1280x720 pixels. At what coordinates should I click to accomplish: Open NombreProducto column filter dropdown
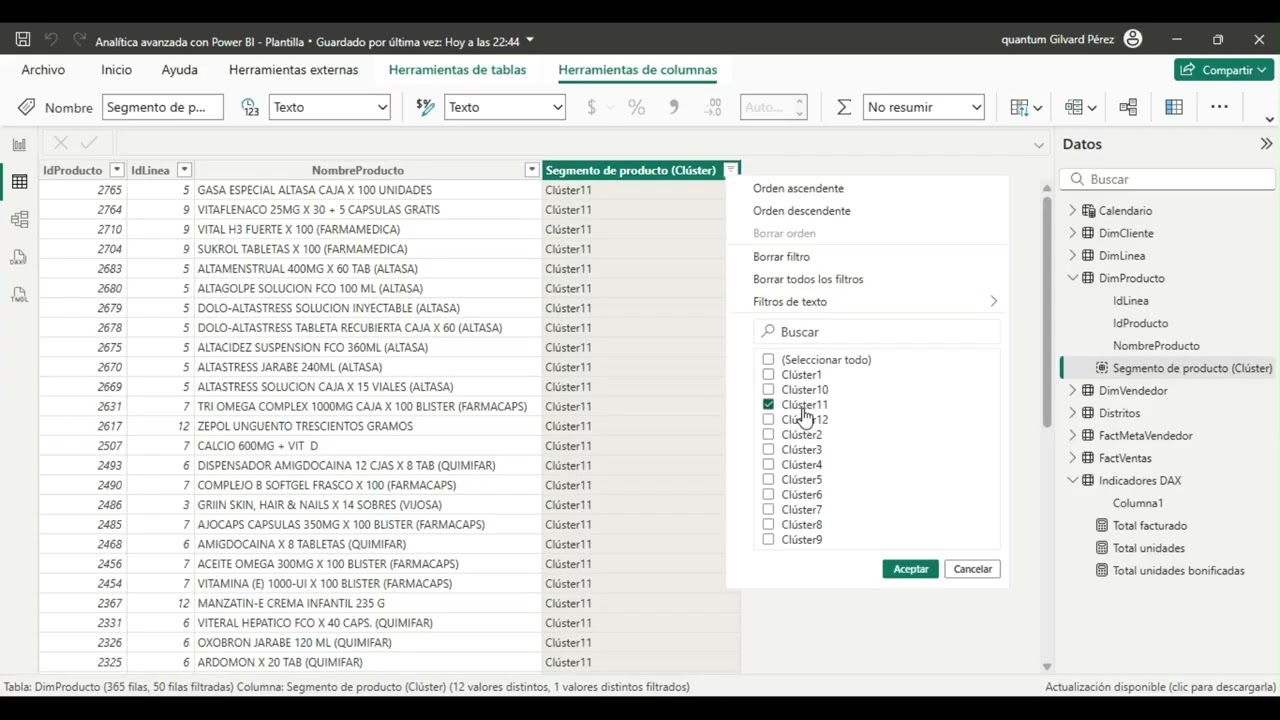[532, 170]
